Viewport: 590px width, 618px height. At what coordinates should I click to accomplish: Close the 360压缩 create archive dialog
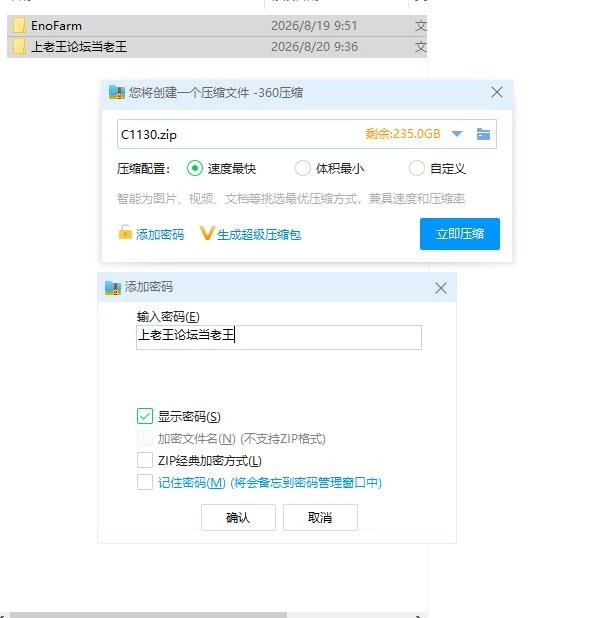tap(497, 93)
